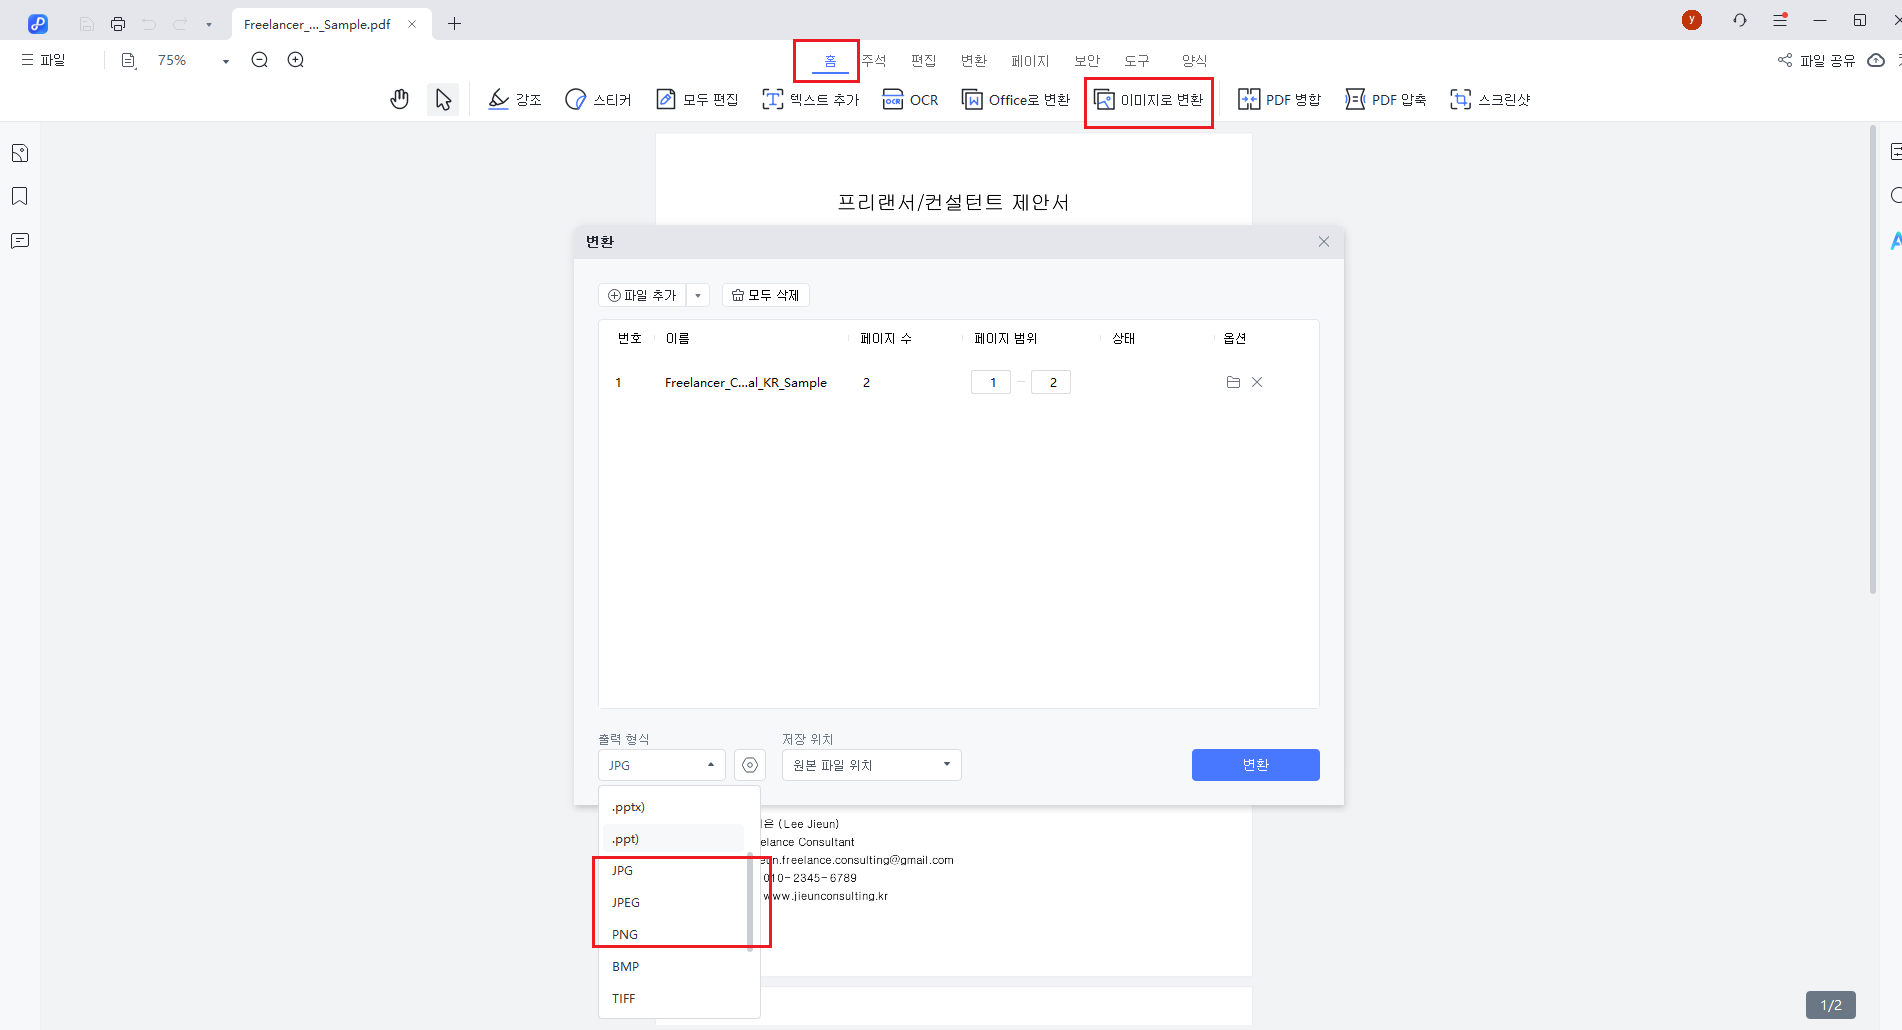Start a 스크린샷 screenshot capture
This screenshot has width=1902, height=1030.
(x=1490, y=99)
